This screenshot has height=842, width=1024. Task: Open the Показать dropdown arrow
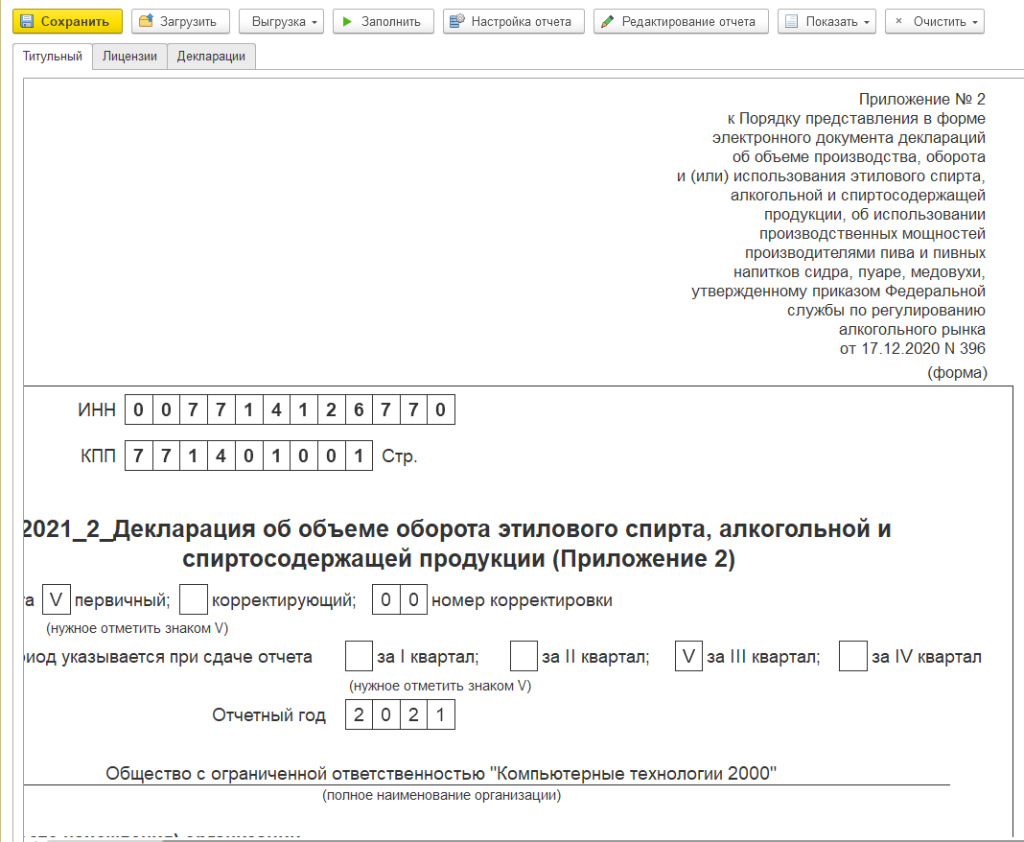coord(866,22)
